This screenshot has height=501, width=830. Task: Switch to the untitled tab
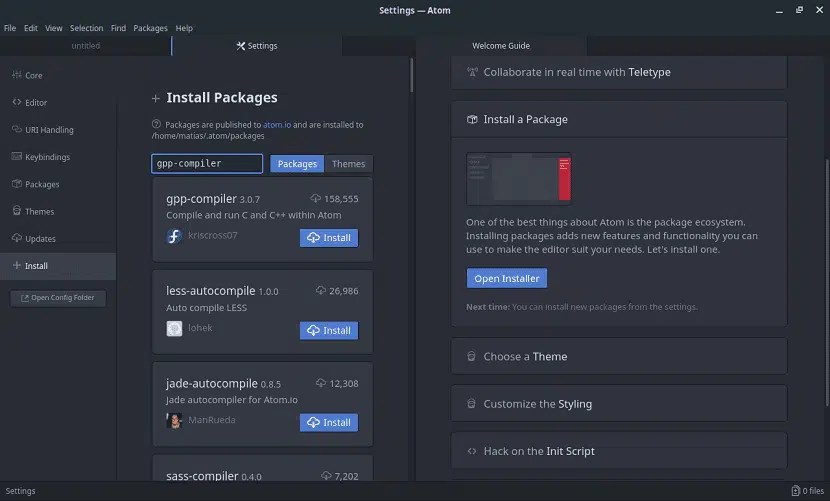coord(86,46)
